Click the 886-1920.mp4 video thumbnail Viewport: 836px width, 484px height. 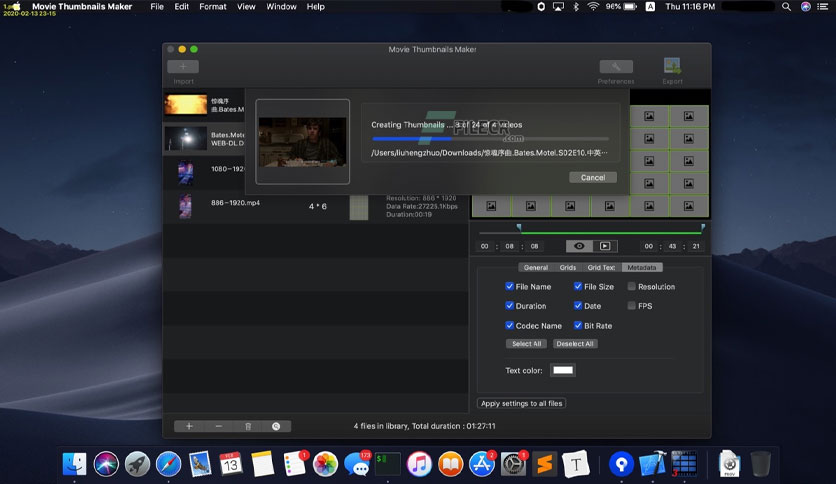tap(185, 206)
